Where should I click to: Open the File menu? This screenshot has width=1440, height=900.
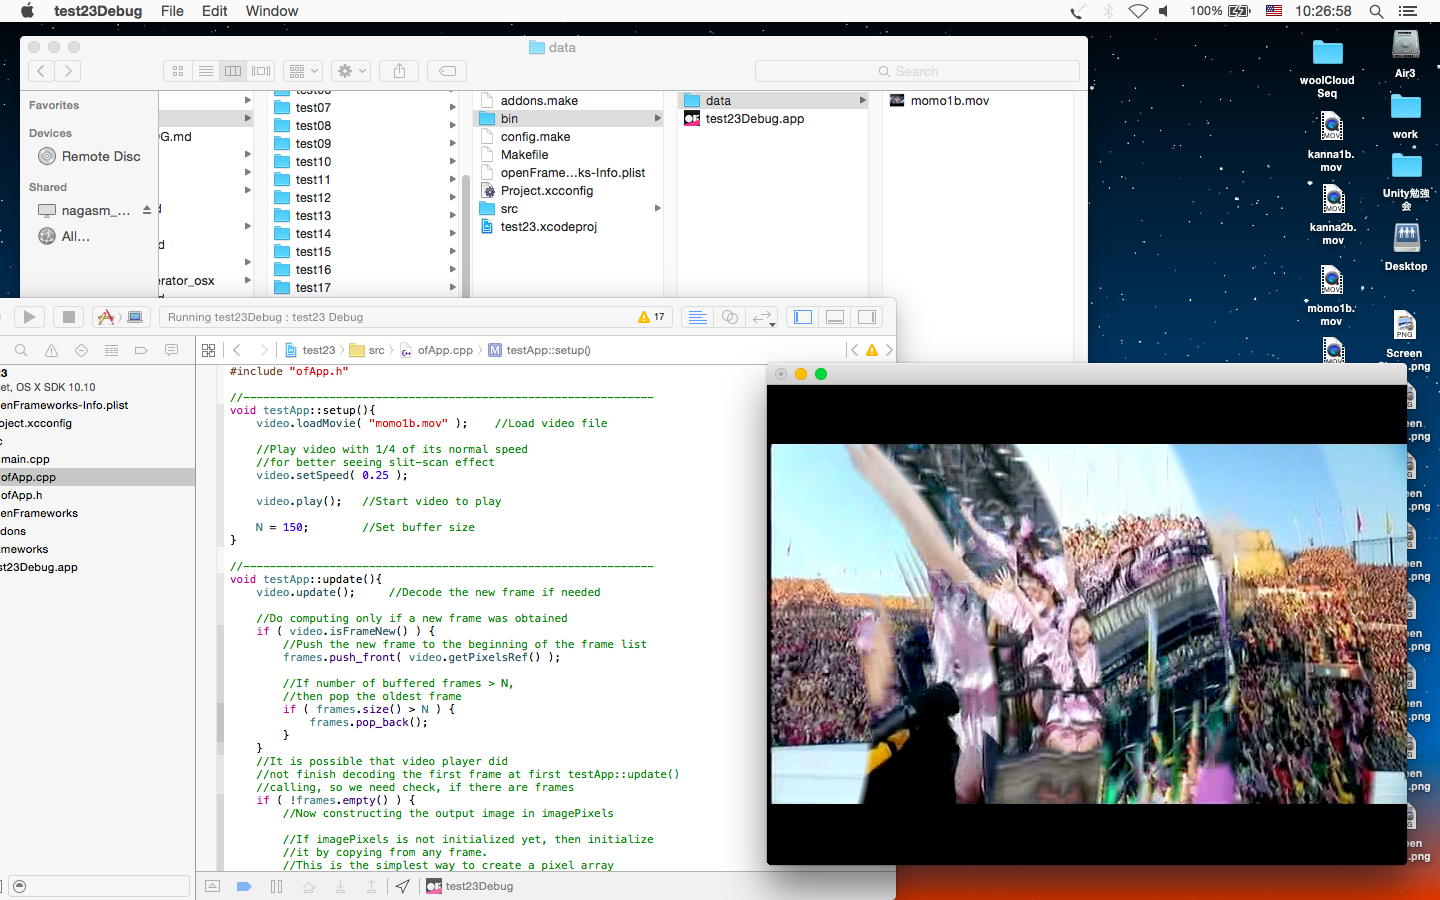(172, 11)
